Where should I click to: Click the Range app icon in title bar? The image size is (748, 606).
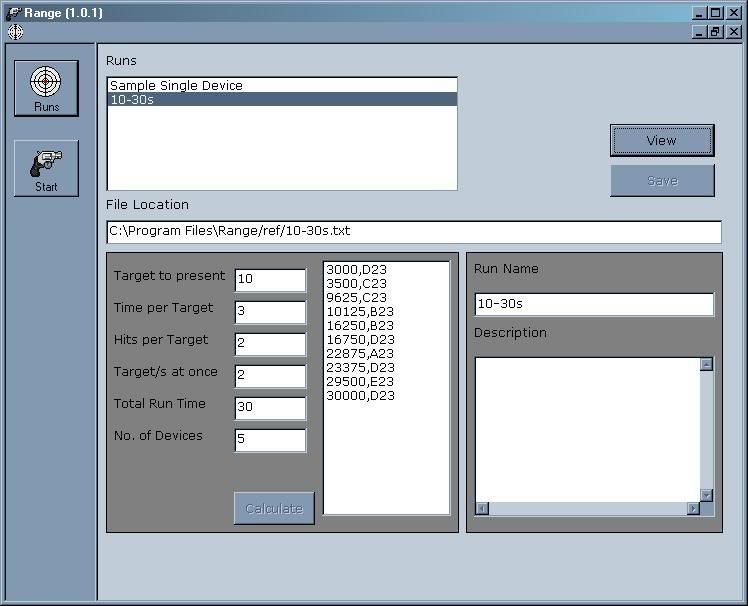point(13,13)
